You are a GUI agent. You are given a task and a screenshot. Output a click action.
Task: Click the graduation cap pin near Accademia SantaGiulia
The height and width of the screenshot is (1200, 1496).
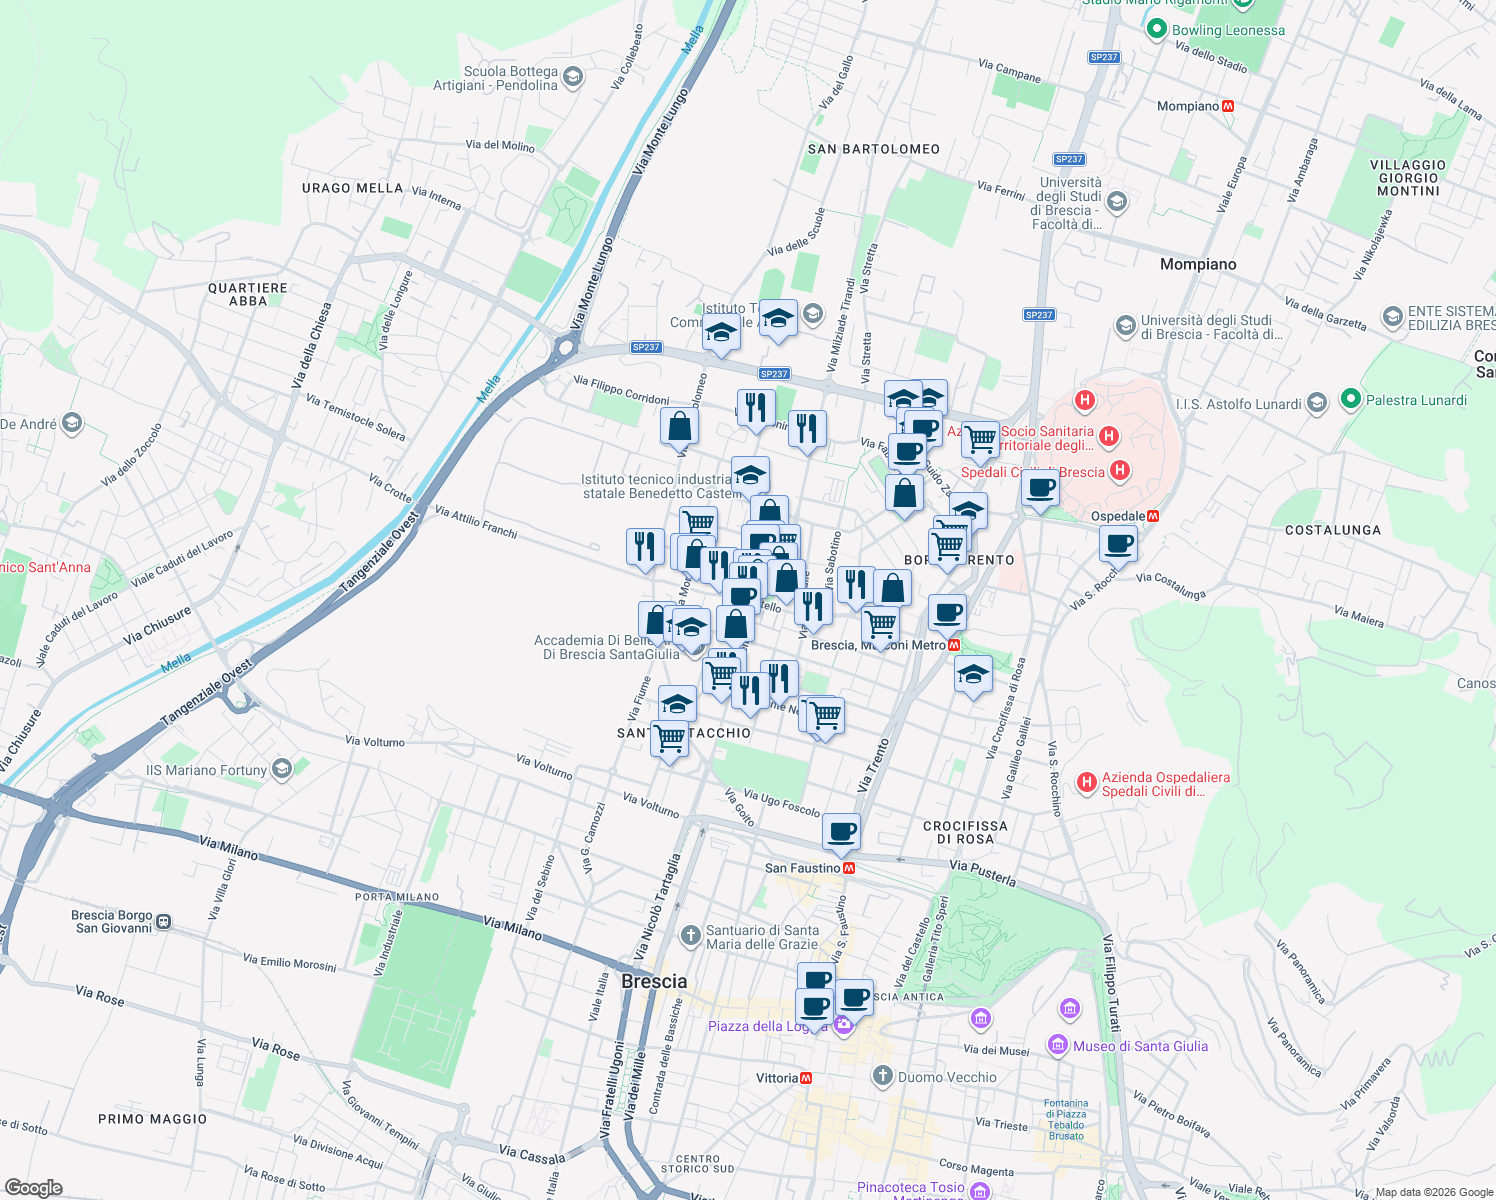[x=691, y=626]
